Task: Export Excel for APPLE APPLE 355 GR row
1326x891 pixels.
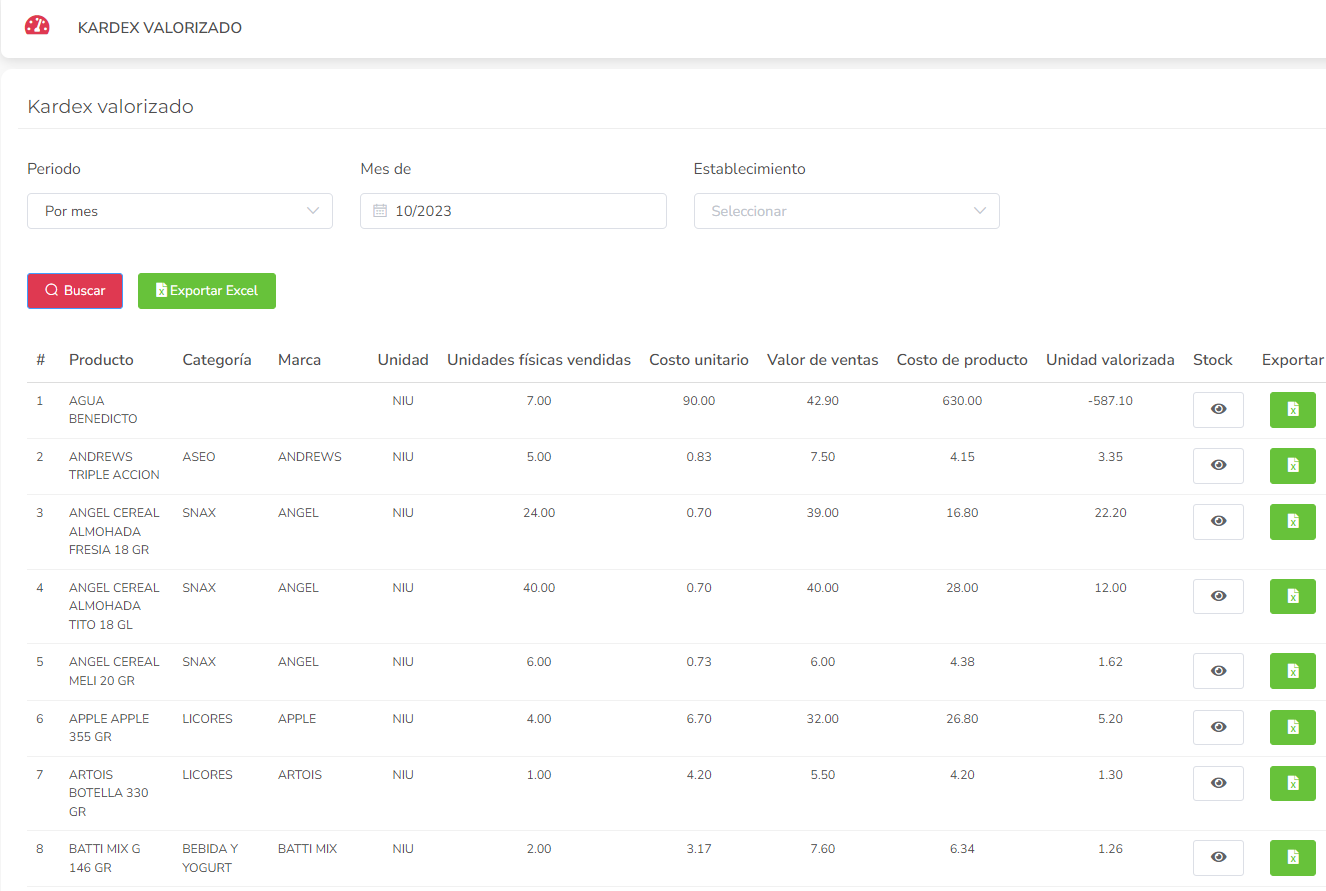Action: 1292,728
